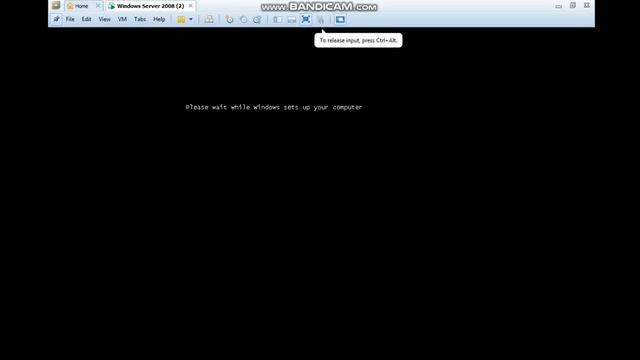Close the VMware window

[587, 5]
